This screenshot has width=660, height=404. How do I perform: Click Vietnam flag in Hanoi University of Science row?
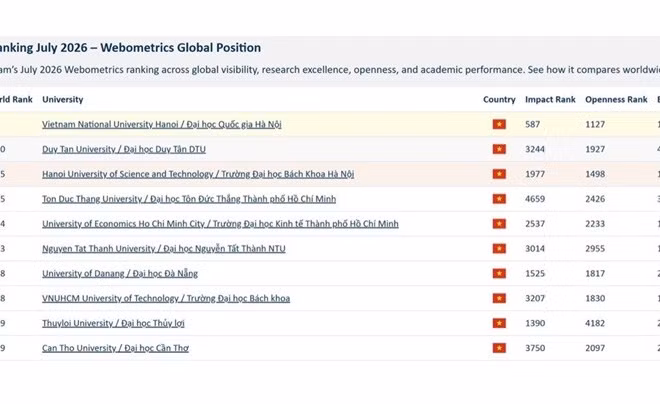click(499, 174)
